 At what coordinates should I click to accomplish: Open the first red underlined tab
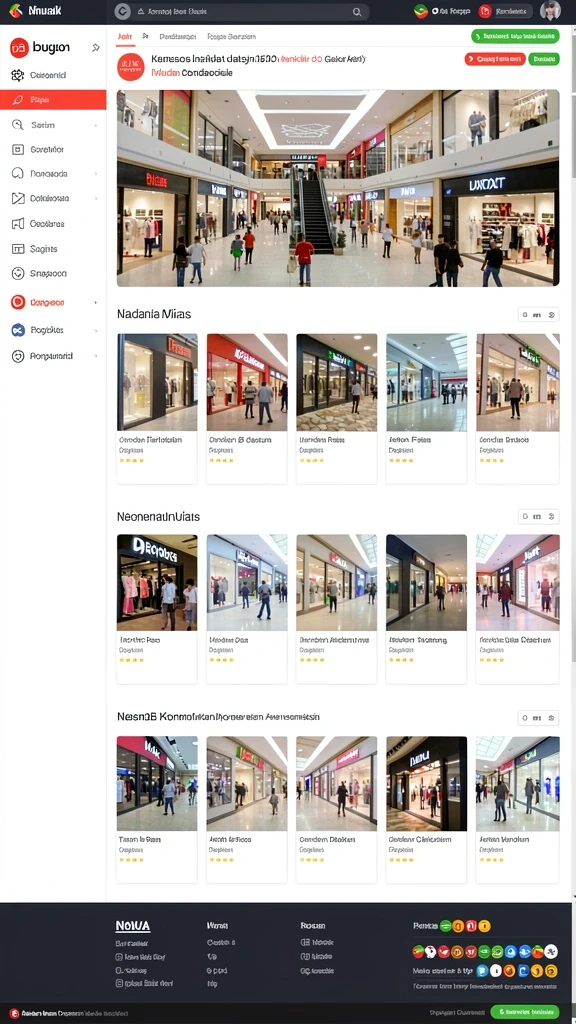[x=125, y=37]
